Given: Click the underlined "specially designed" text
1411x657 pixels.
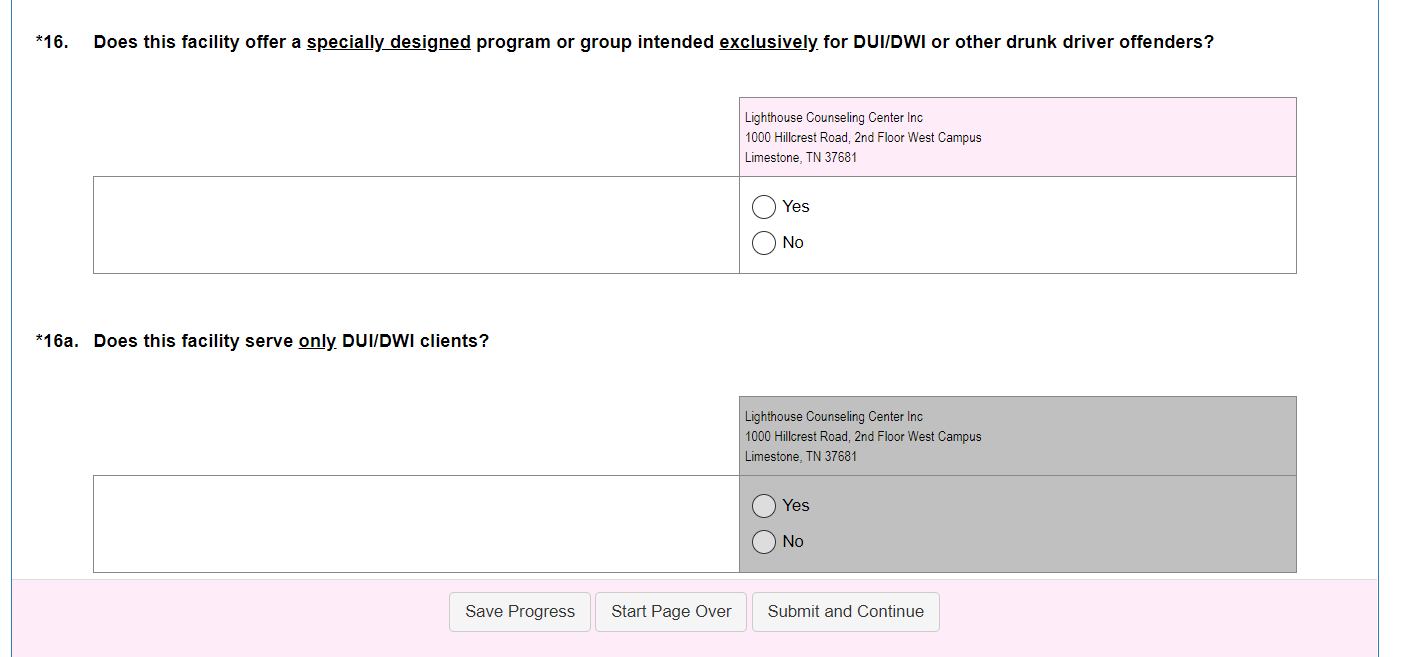Looking at the screenshot, I should pyautogui.click(x=388, y=43).
